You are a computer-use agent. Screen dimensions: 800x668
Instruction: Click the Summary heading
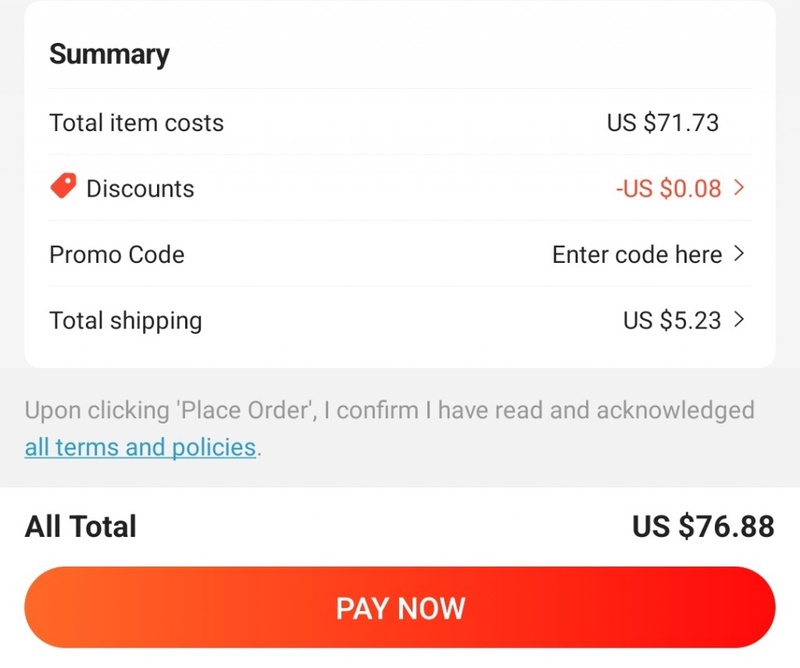pyautogui.click(x=109, y=54)
